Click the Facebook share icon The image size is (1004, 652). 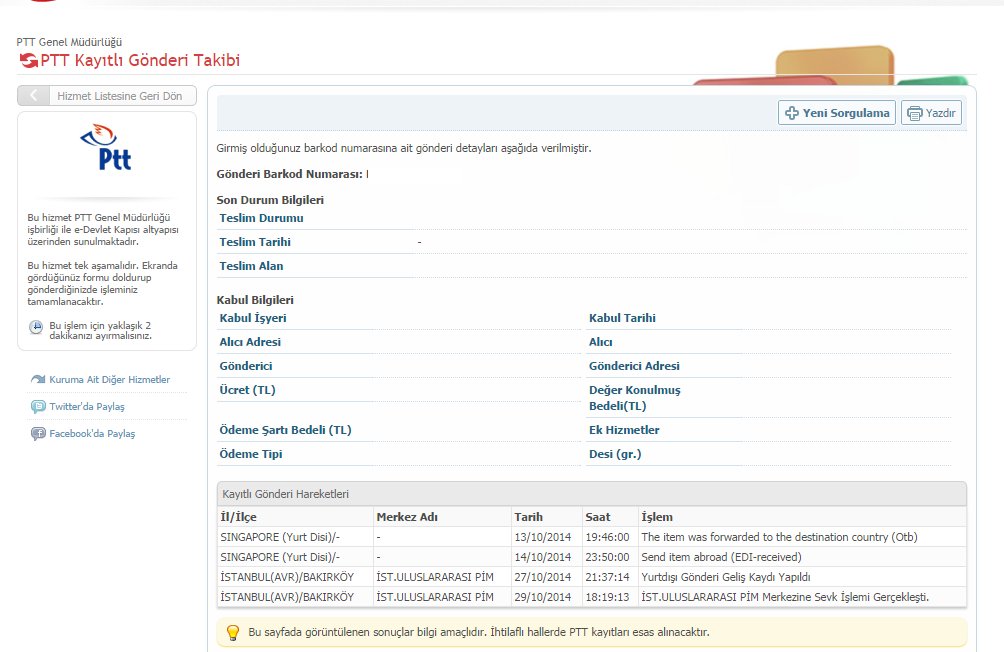click(x=38, y=434)
